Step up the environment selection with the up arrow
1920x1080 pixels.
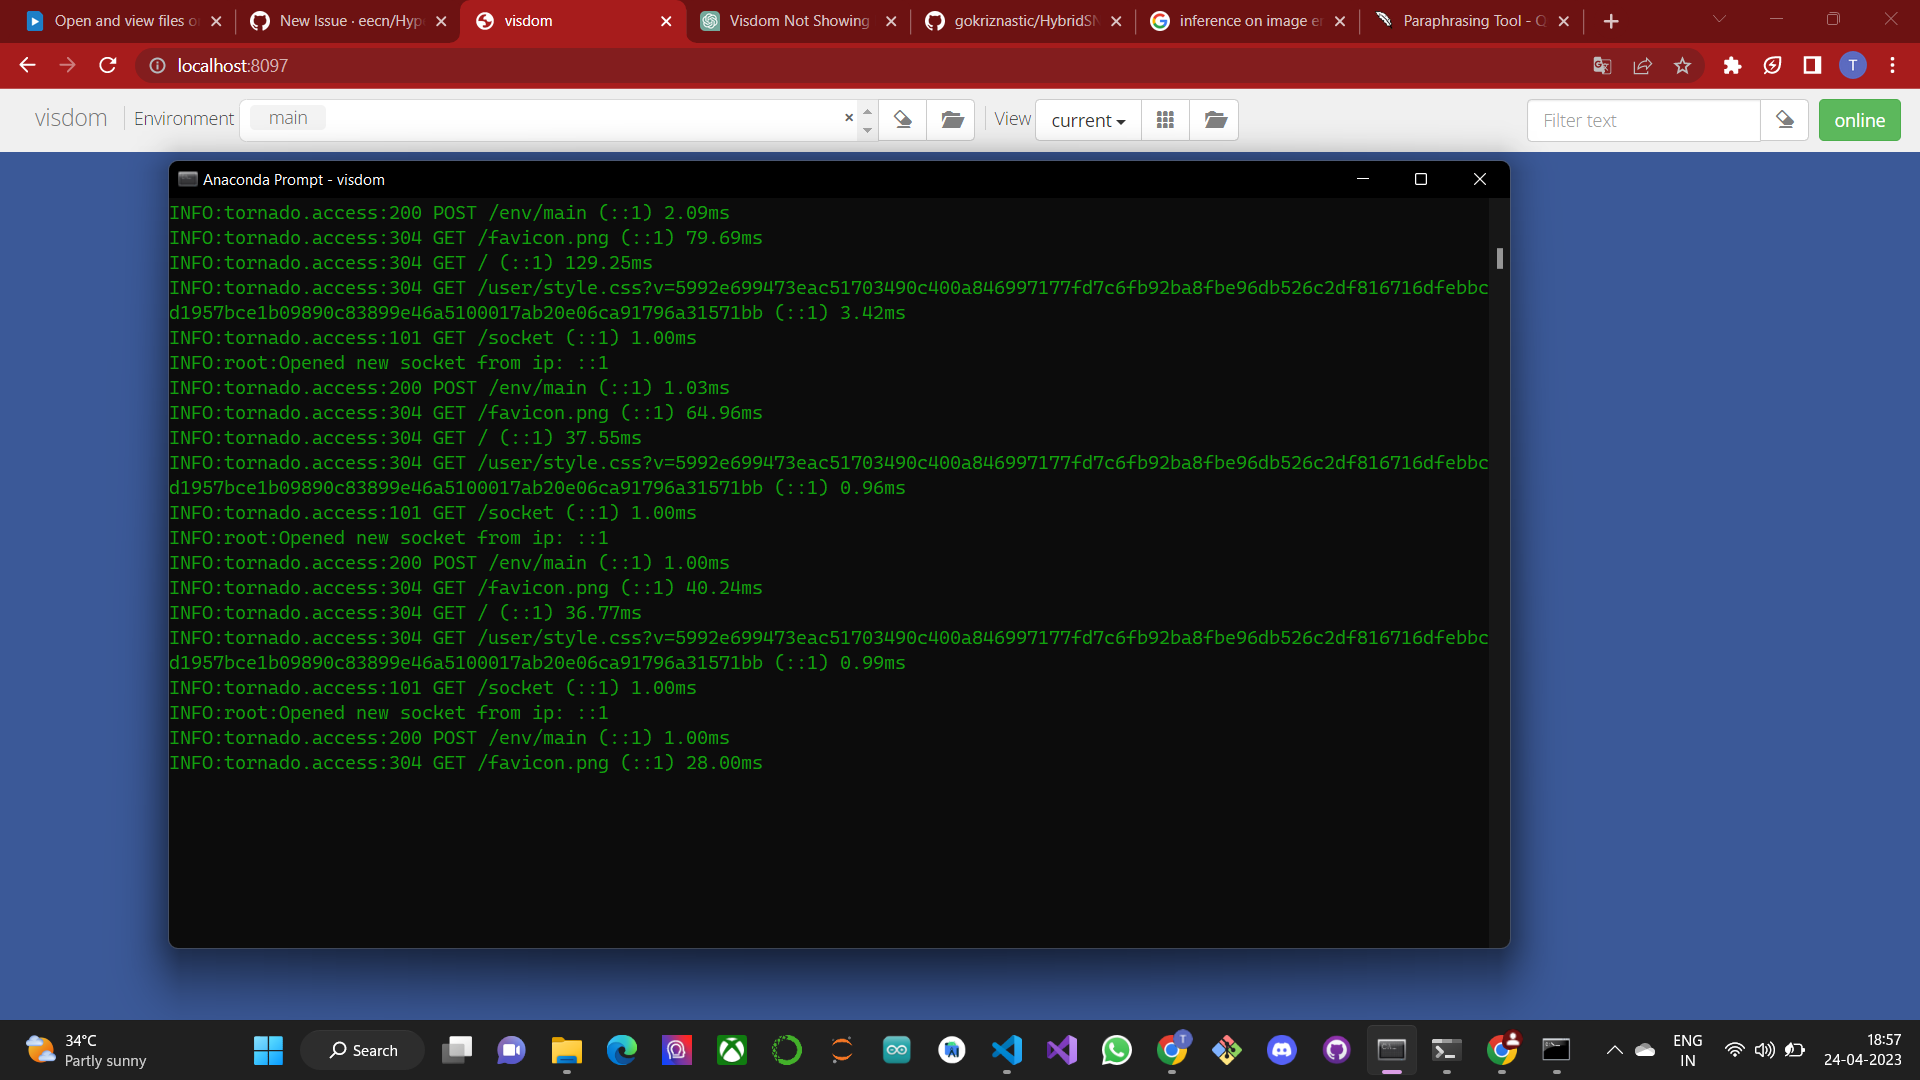pos(867,110)
